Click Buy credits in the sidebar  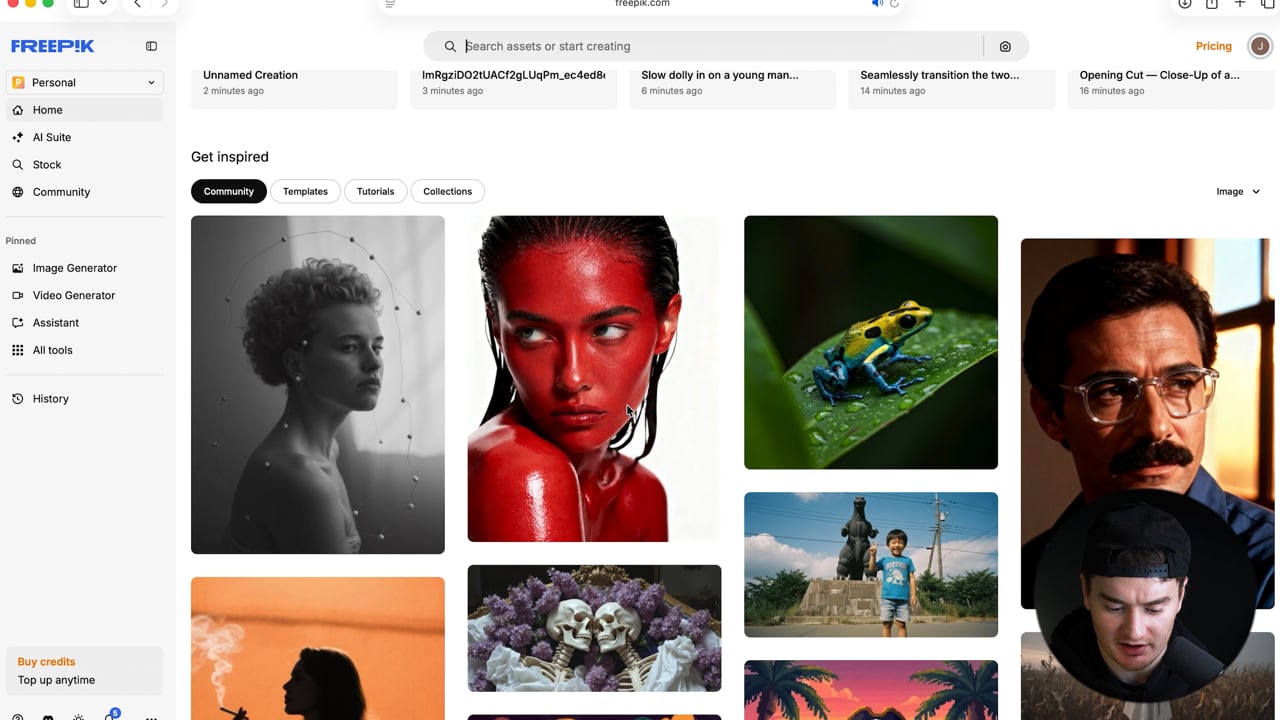(46, 661)
